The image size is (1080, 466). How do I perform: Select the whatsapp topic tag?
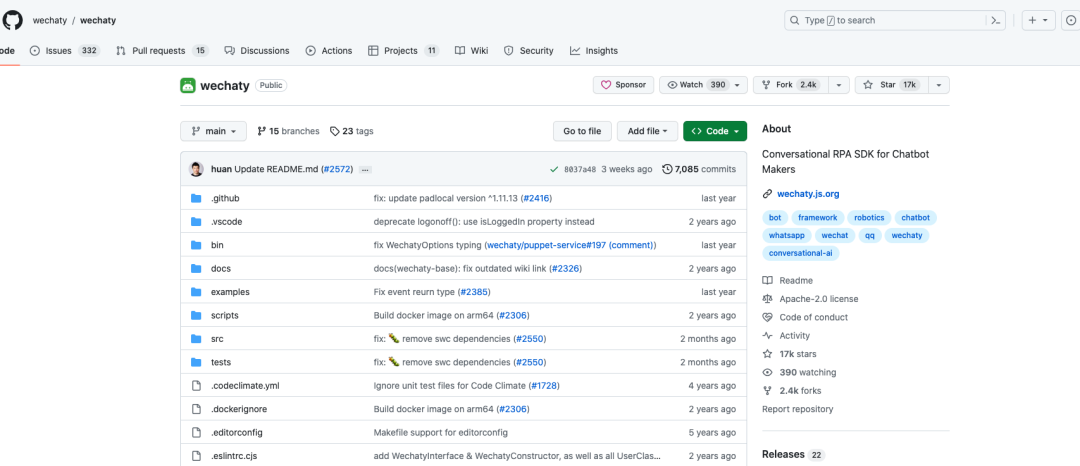point(787,235)
